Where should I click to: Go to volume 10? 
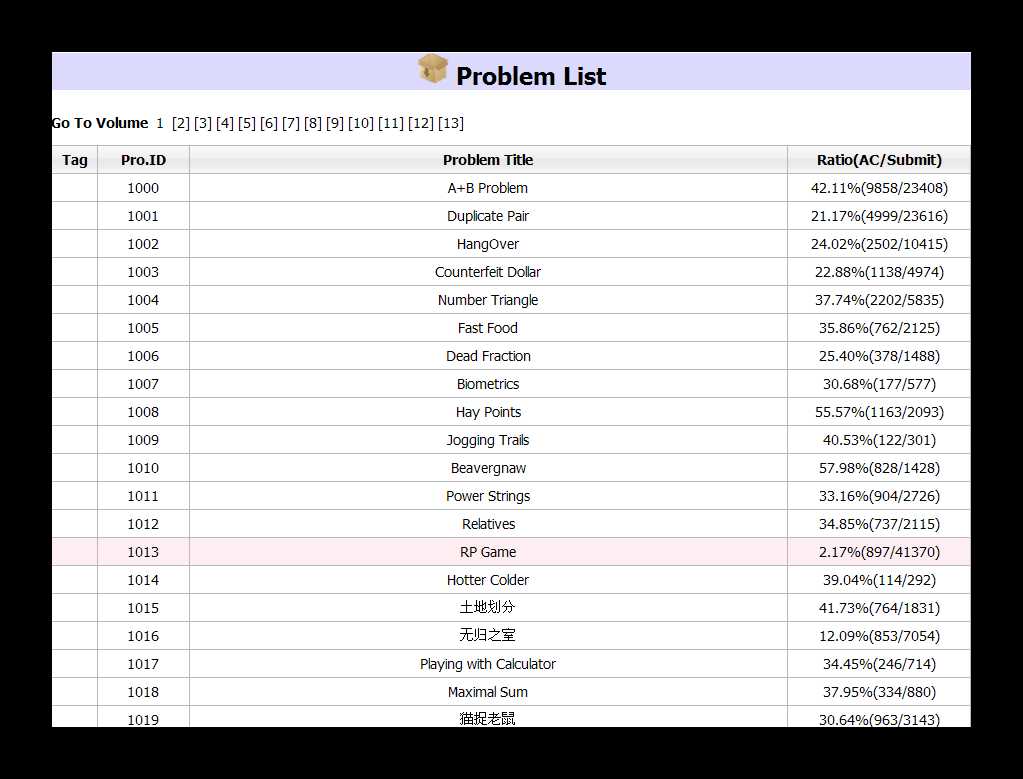[361, 123]
